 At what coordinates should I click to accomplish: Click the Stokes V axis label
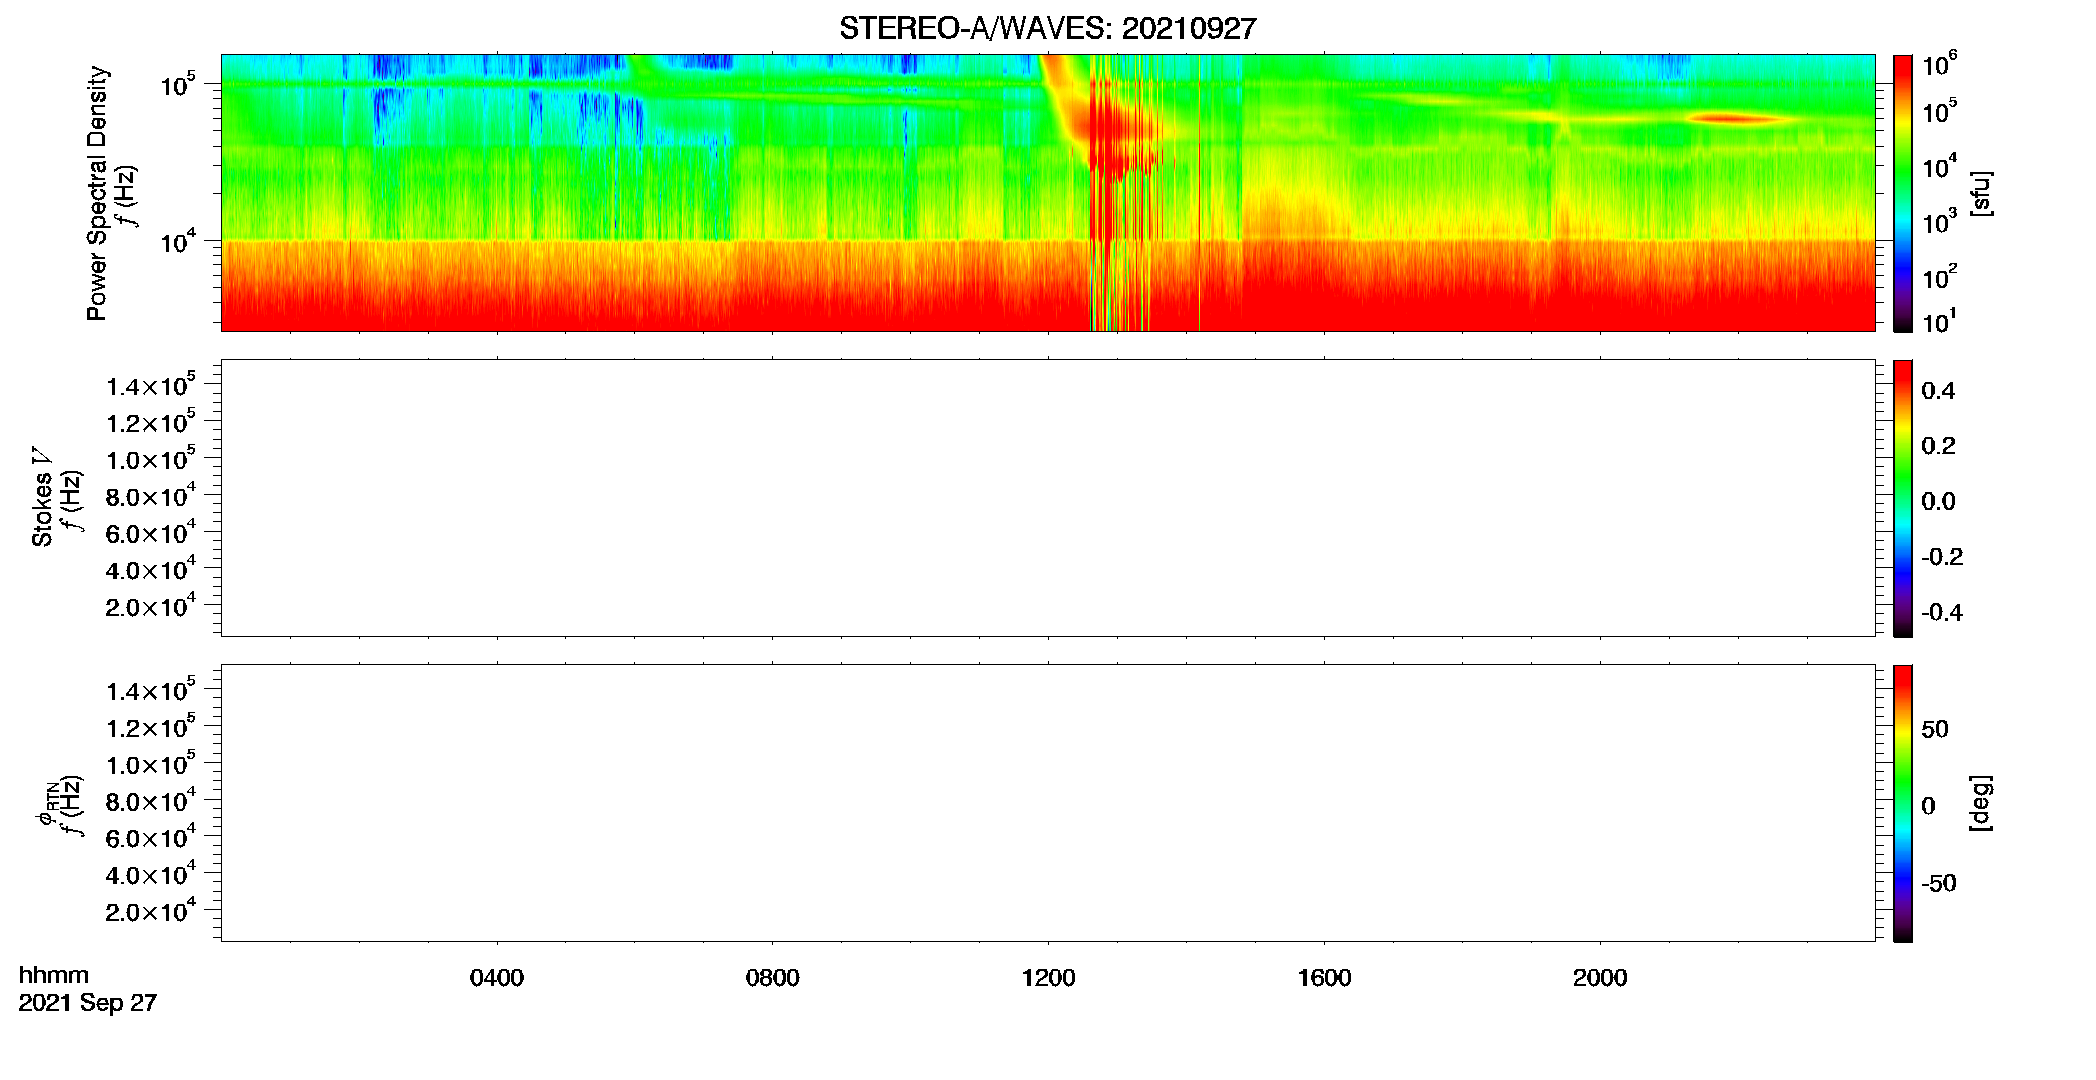point(42,497)
